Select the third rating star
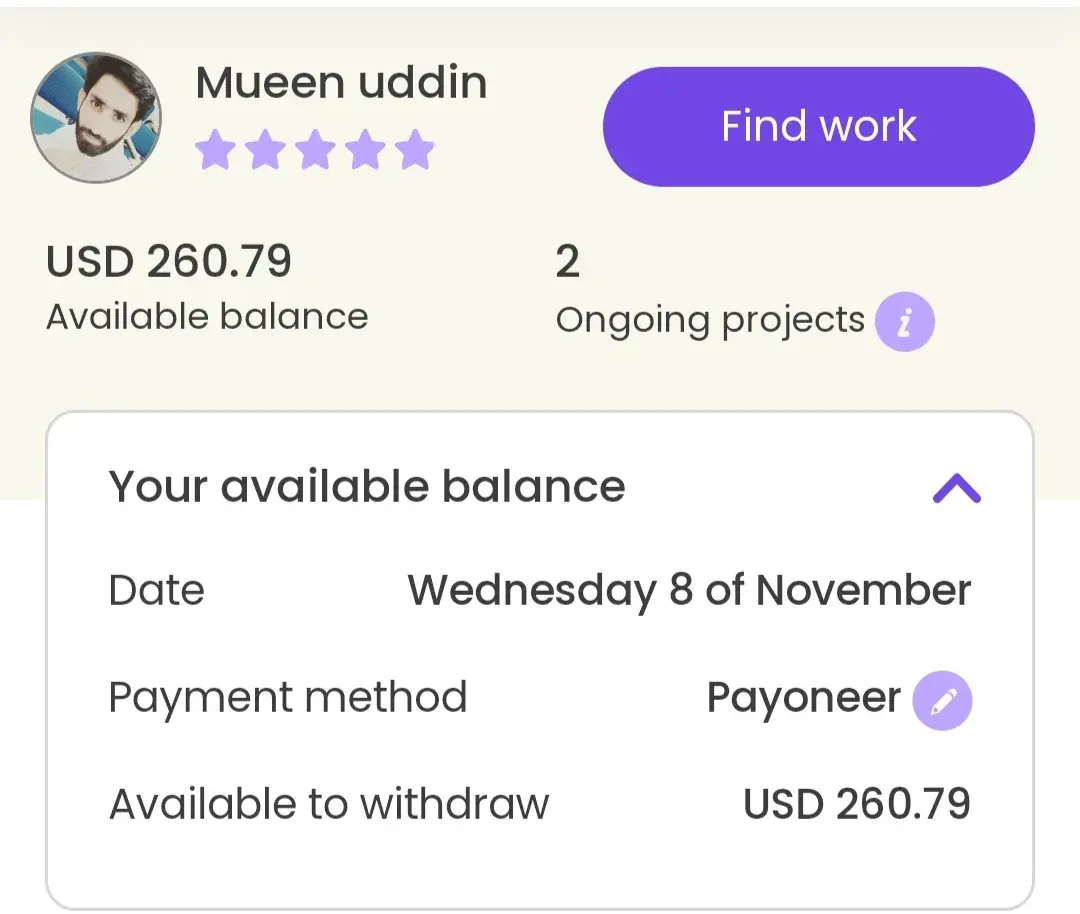1080x914 pixels. [315, 151]
